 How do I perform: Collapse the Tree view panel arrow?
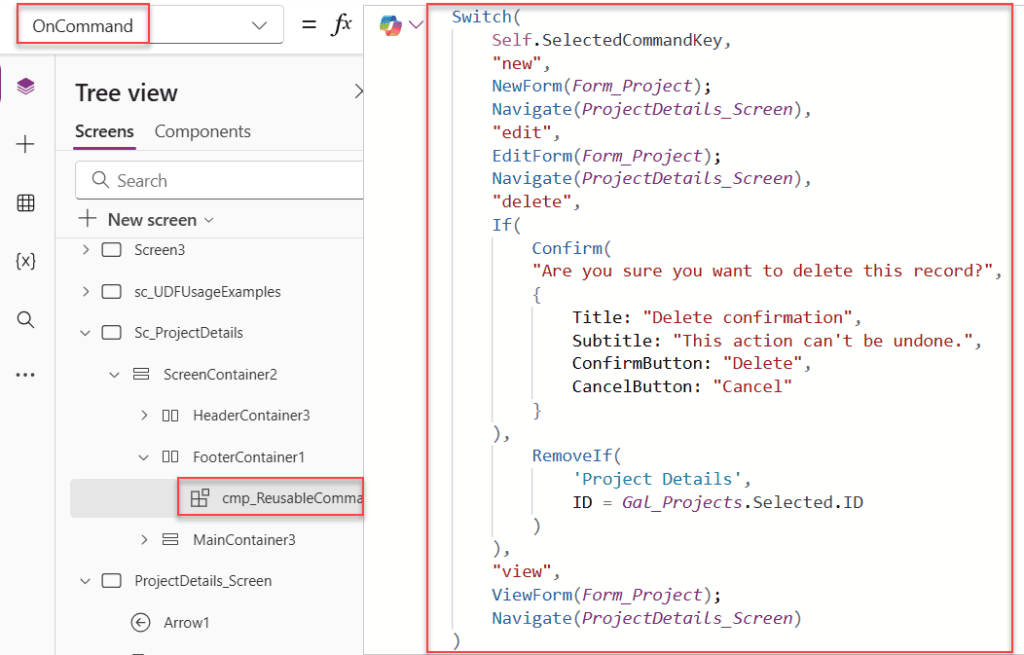[358, 91]
